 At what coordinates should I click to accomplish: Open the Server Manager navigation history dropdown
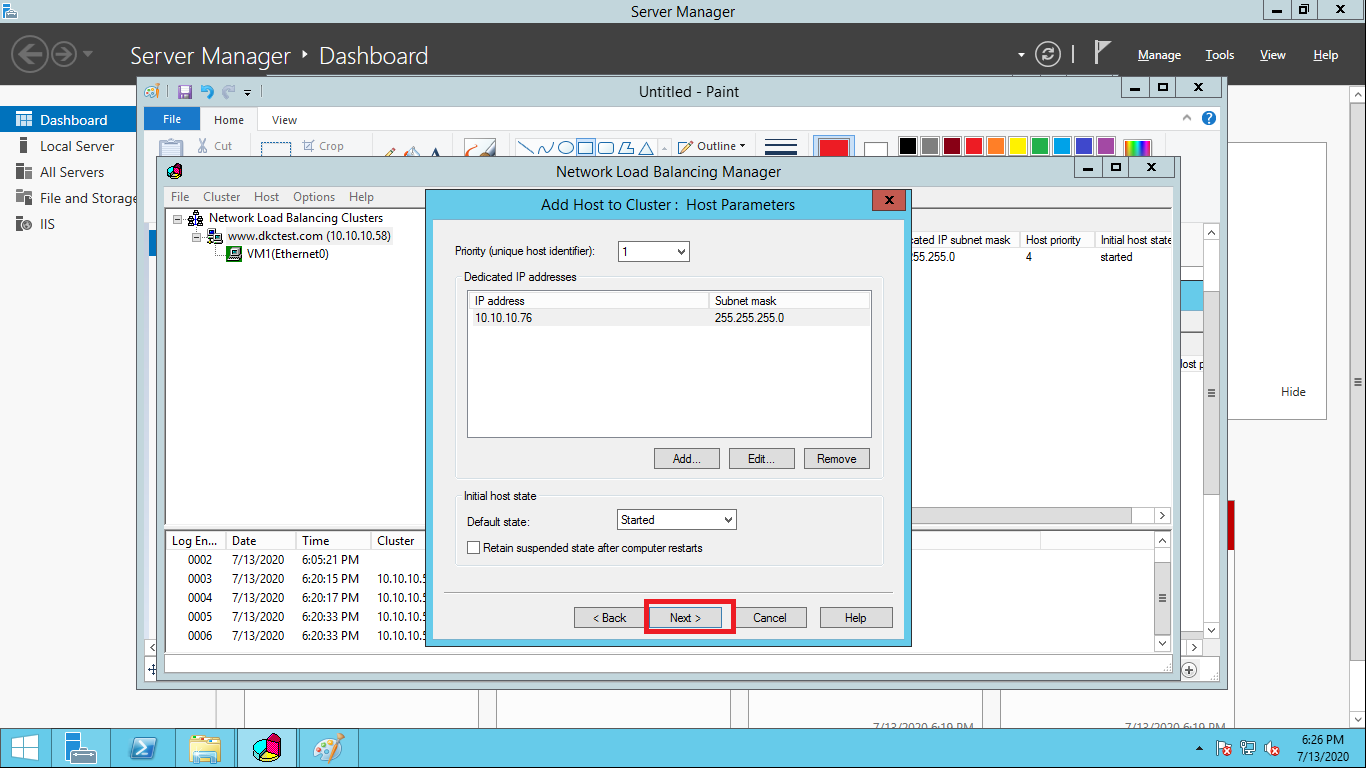89,53
